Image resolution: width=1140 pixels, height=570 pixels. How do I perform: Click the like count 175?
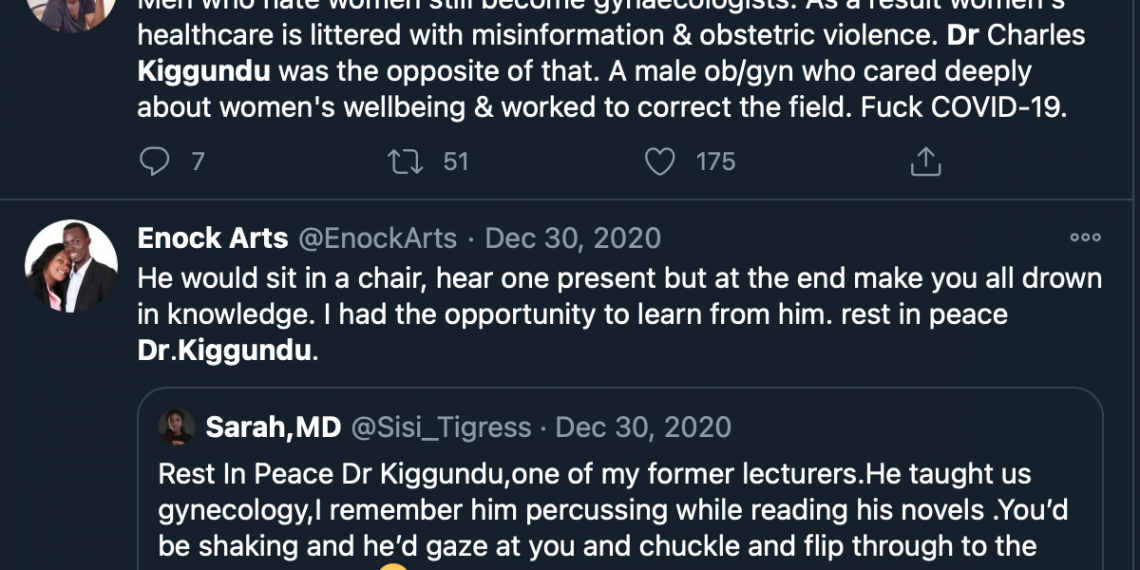(x=715, y=161)
